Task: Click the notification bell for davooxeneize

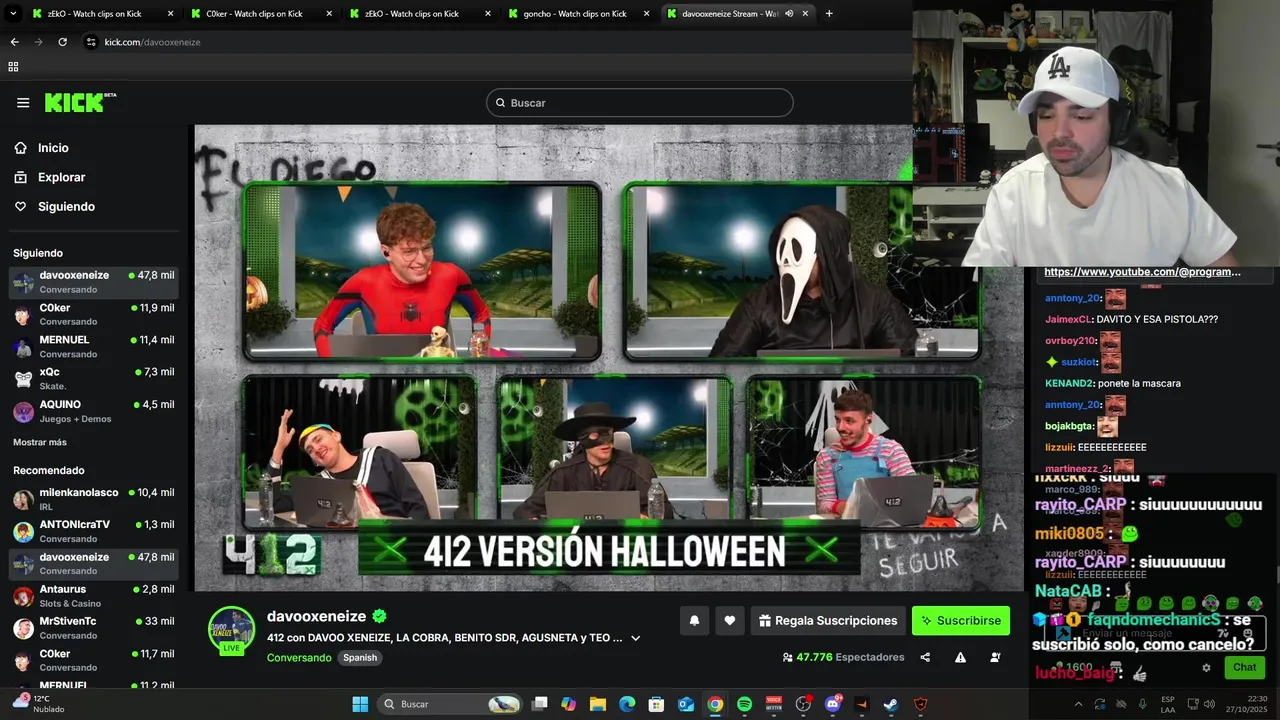Action: tap(694, 621)
